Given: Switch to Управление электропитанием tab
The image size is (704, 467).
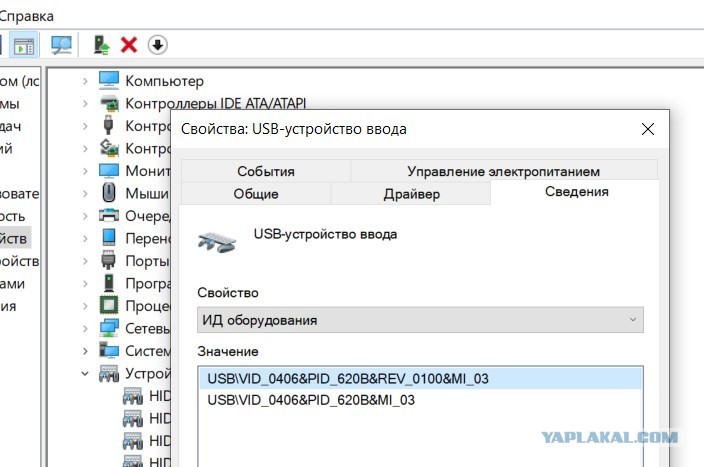Looking at the screenshot, I should 503,171.
